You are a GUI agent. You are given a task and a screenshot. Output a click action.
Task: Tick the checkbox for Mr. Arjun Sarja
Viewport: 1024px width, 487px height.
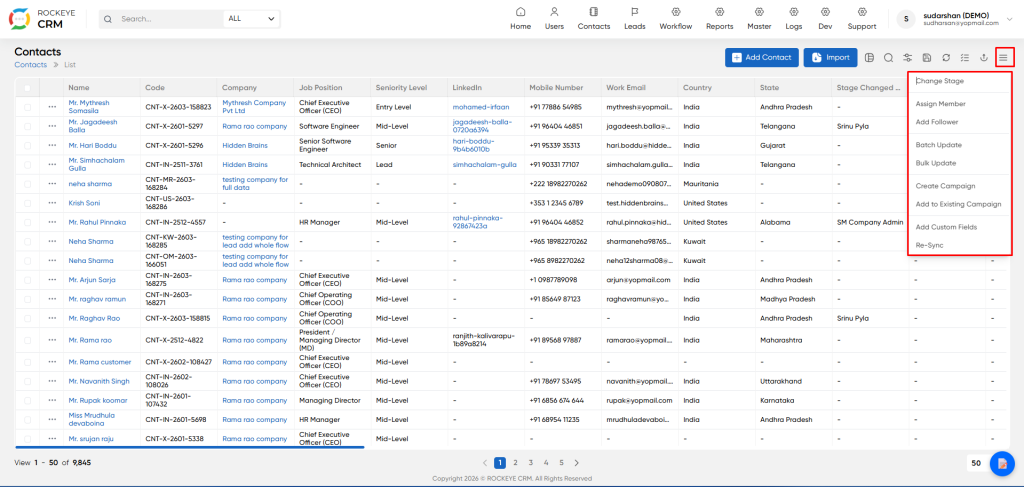coord(27,280)
